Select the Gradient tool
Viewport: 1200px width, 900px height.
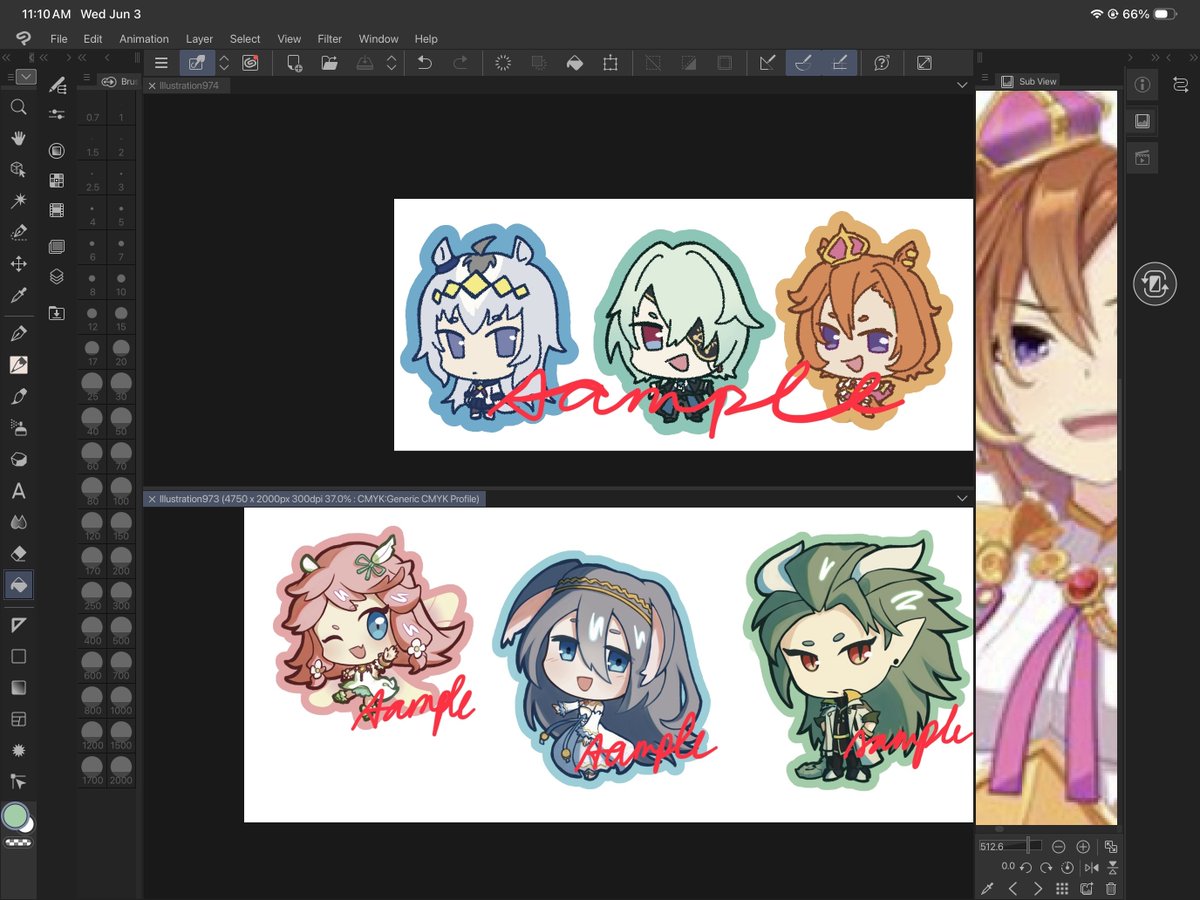coord(18,687)
